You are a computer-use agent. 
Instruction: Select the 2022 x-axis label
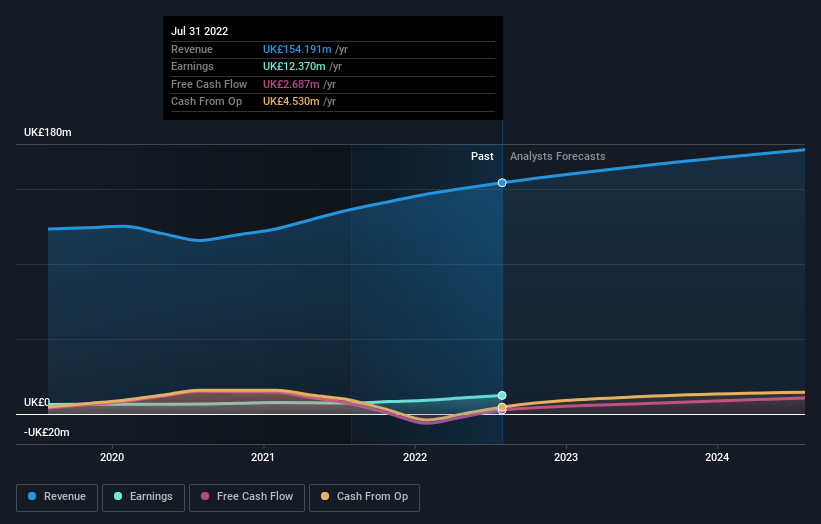coord(415,458)
